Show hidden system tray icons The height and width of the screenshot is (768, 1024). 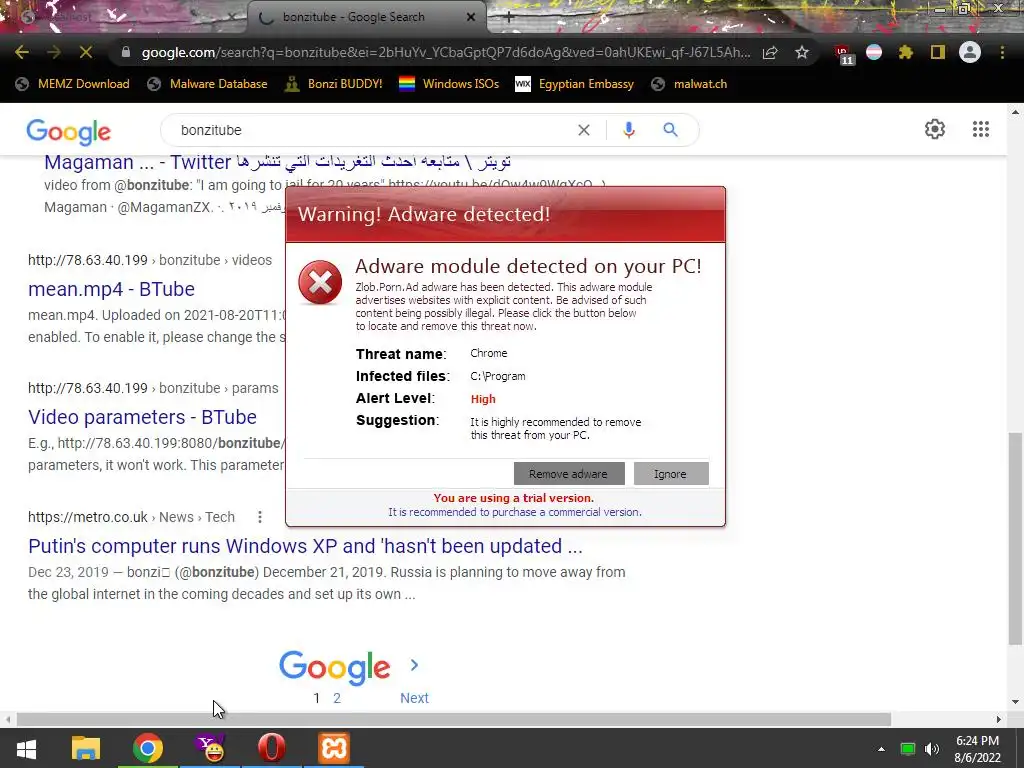coord(881,749)
